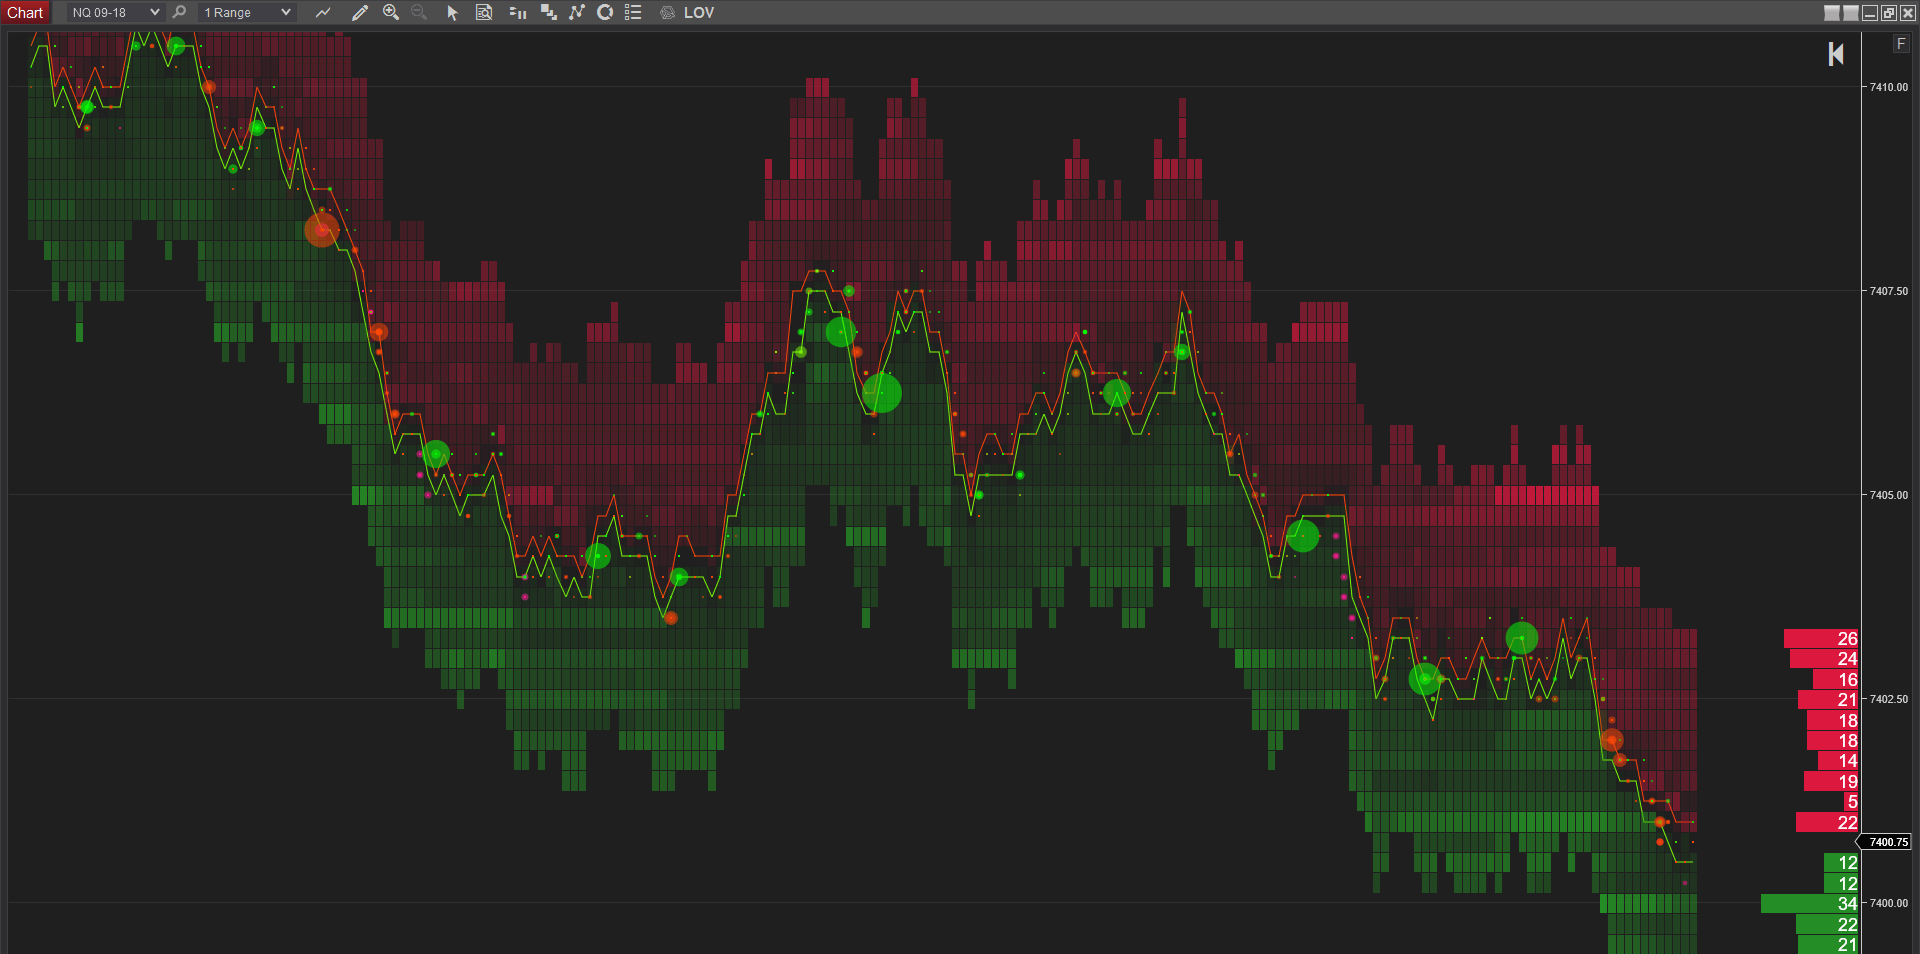Close the chart window
Image resolution: width=1920 pixels, height=954 pixels.
tap(1908, 13)
